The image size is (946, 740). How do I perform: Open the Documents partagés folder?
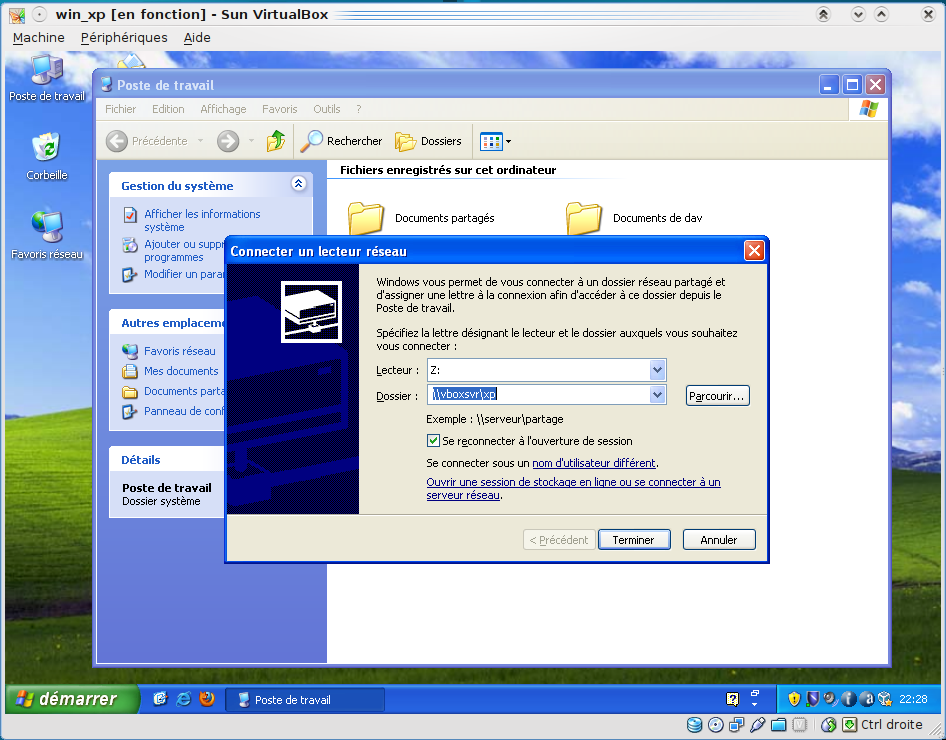coord(366,217)
